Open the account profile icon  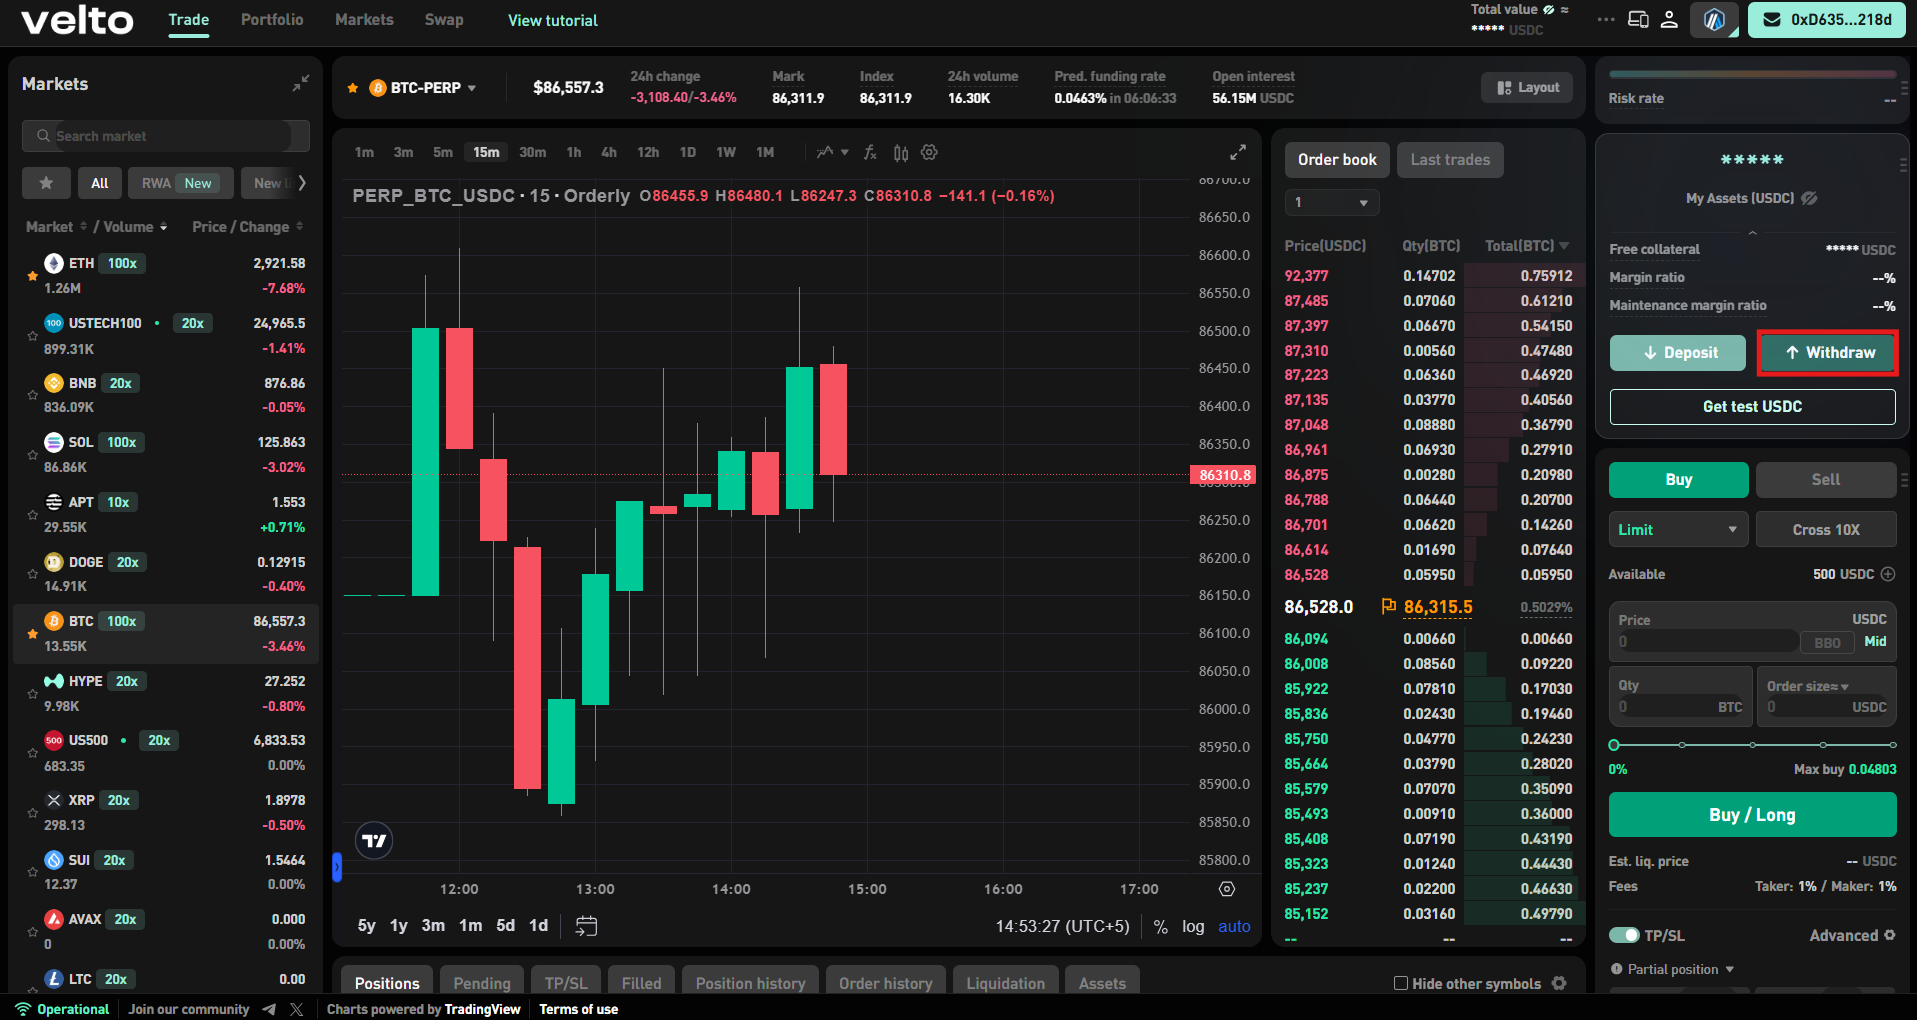[x=1669, y=19]
